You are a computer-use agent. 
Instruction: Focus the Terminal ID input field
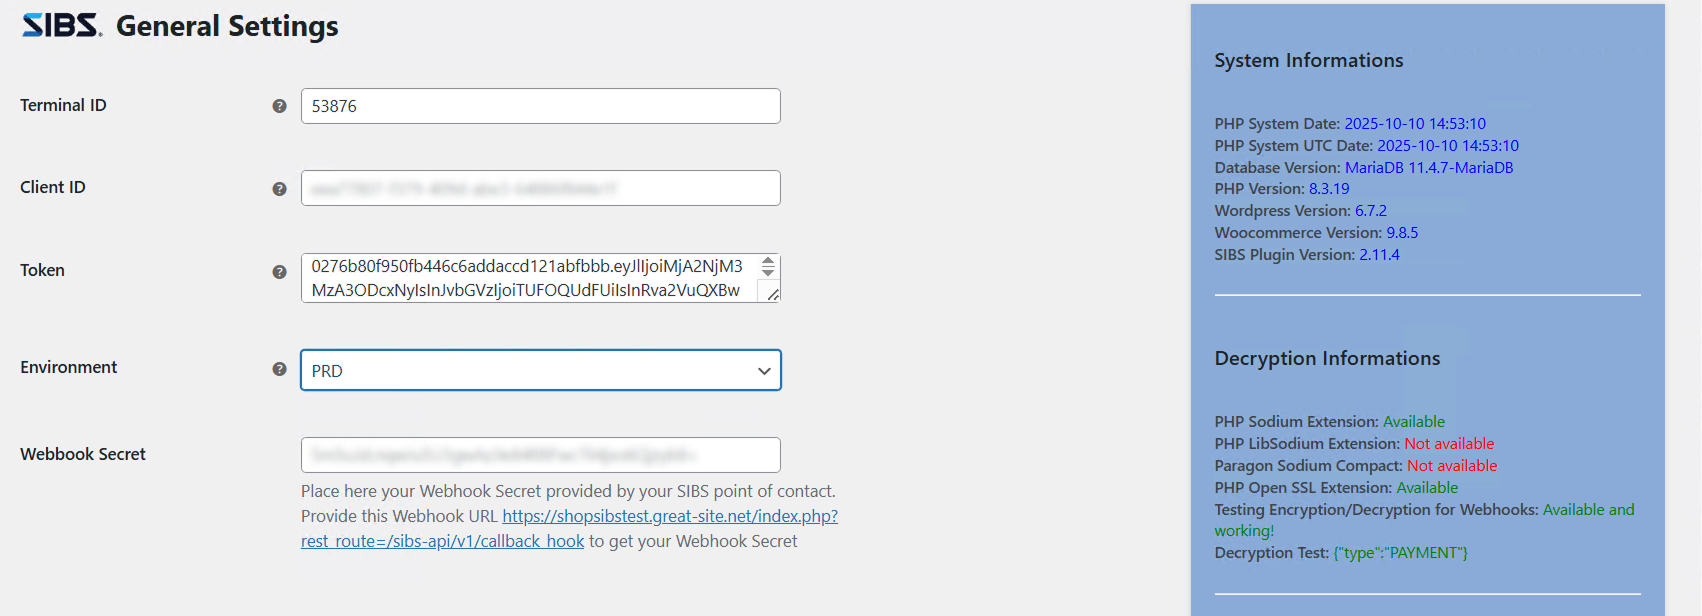click(540, 106)
